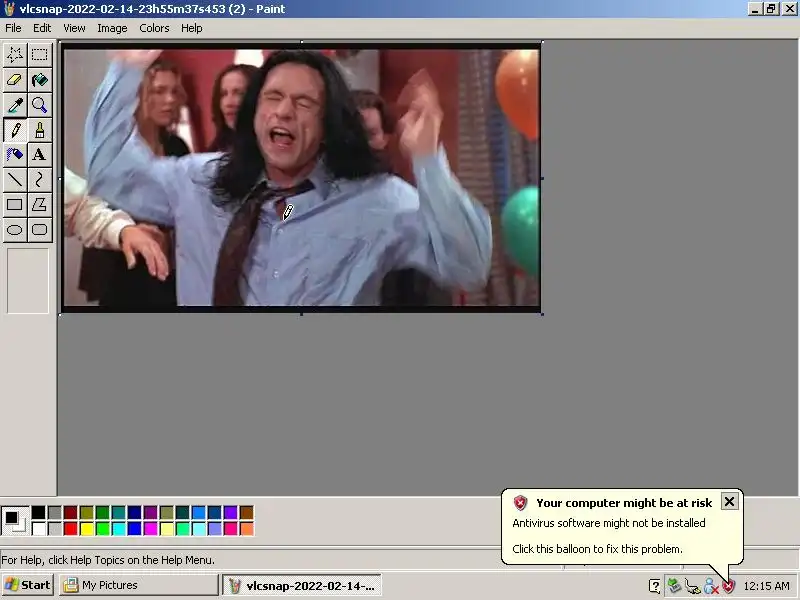Click the Windows Messenger tray icon

tap(711, 586)
